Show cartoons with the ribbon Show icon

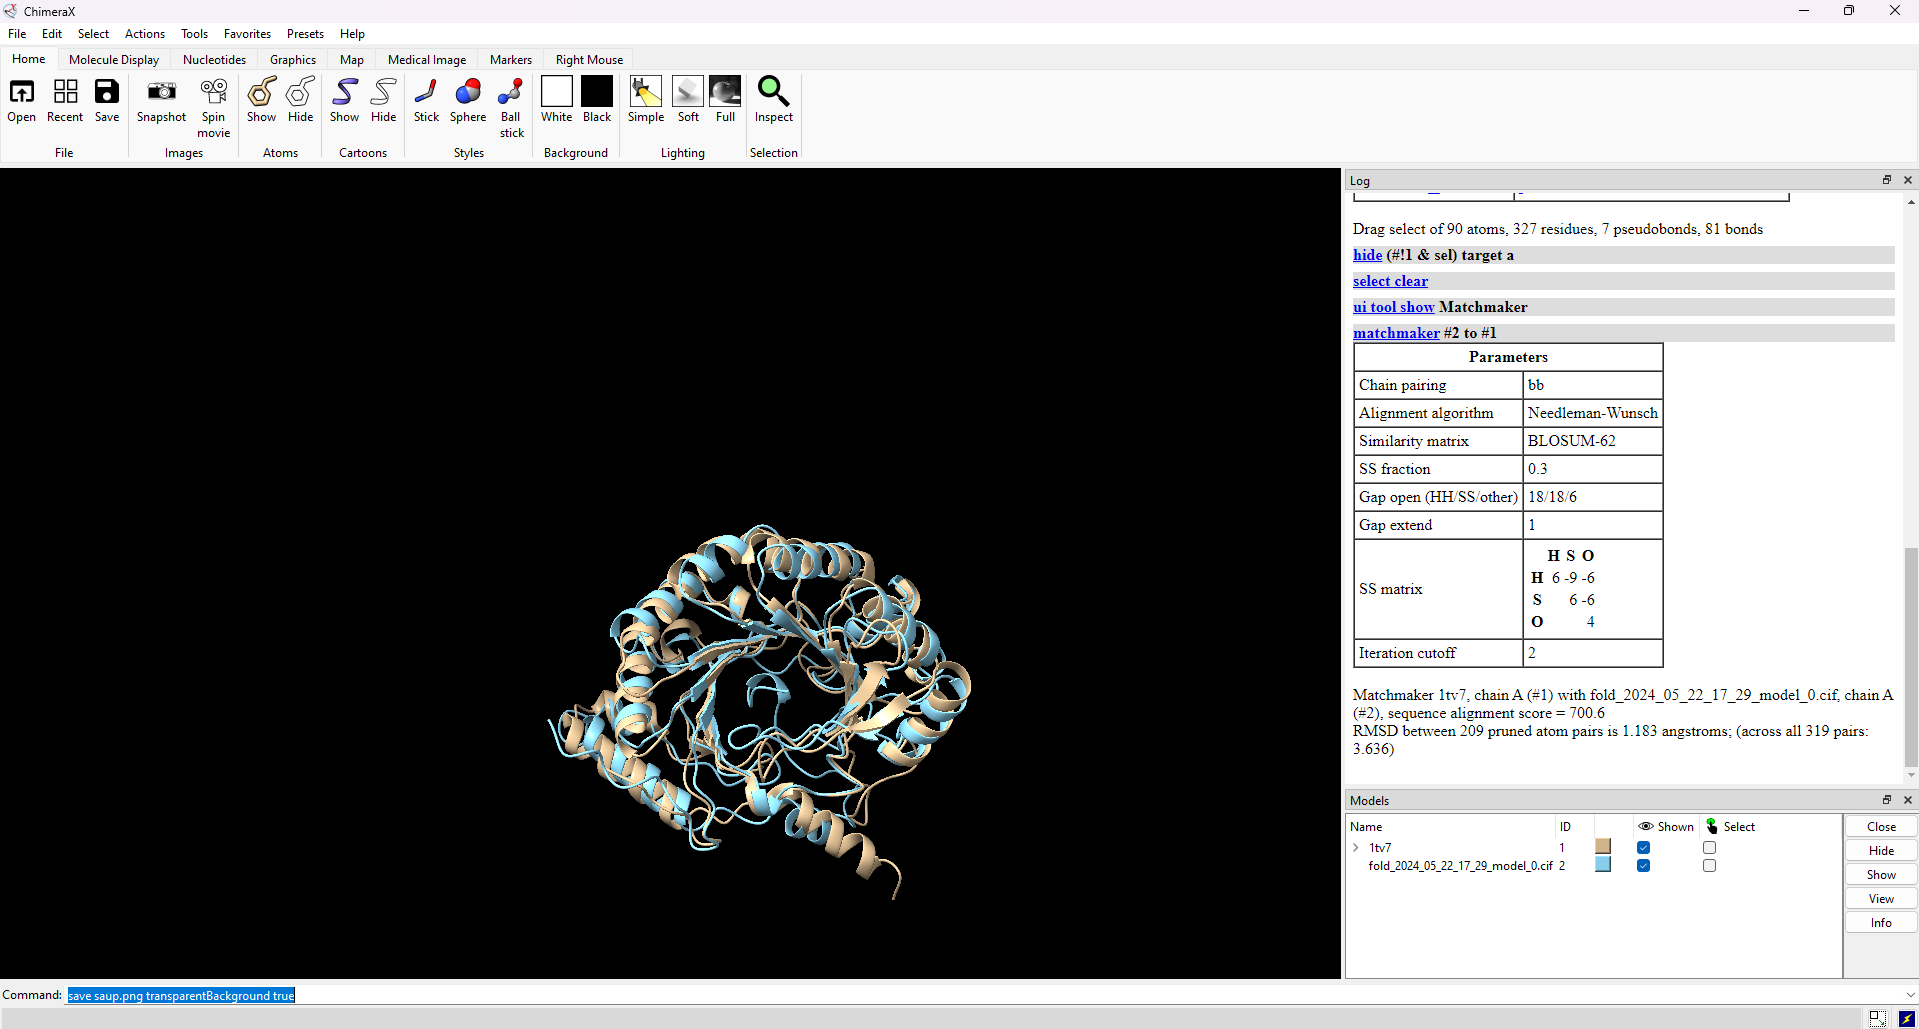[x=345, y=92]
